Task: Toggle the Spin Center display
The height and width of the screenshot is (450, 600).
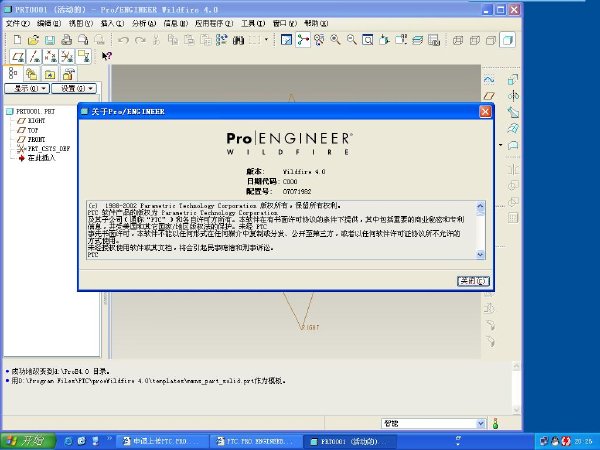Action: coord(303,40)
